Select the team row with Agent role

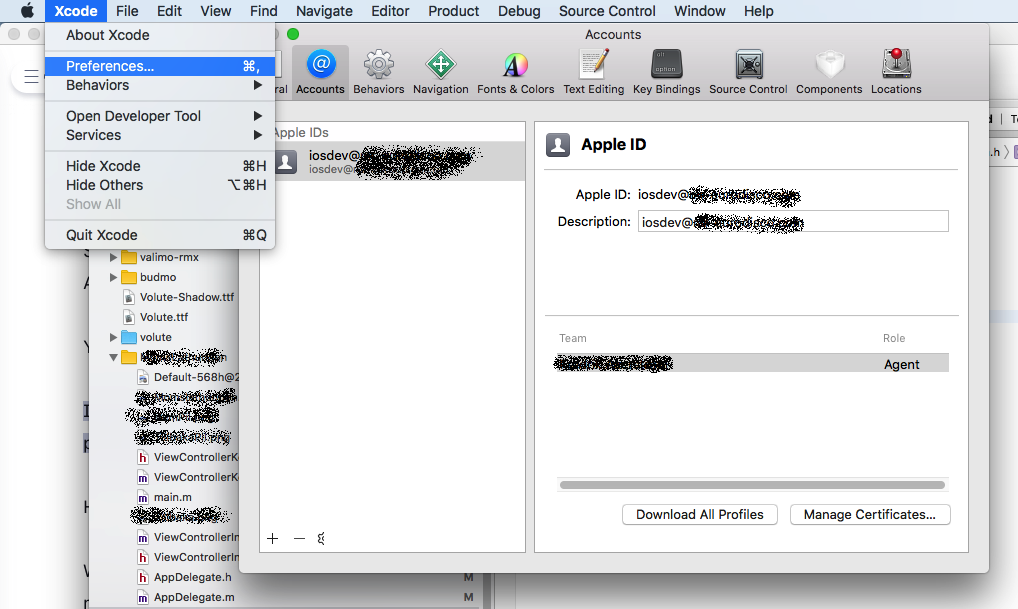coord(752,363)
